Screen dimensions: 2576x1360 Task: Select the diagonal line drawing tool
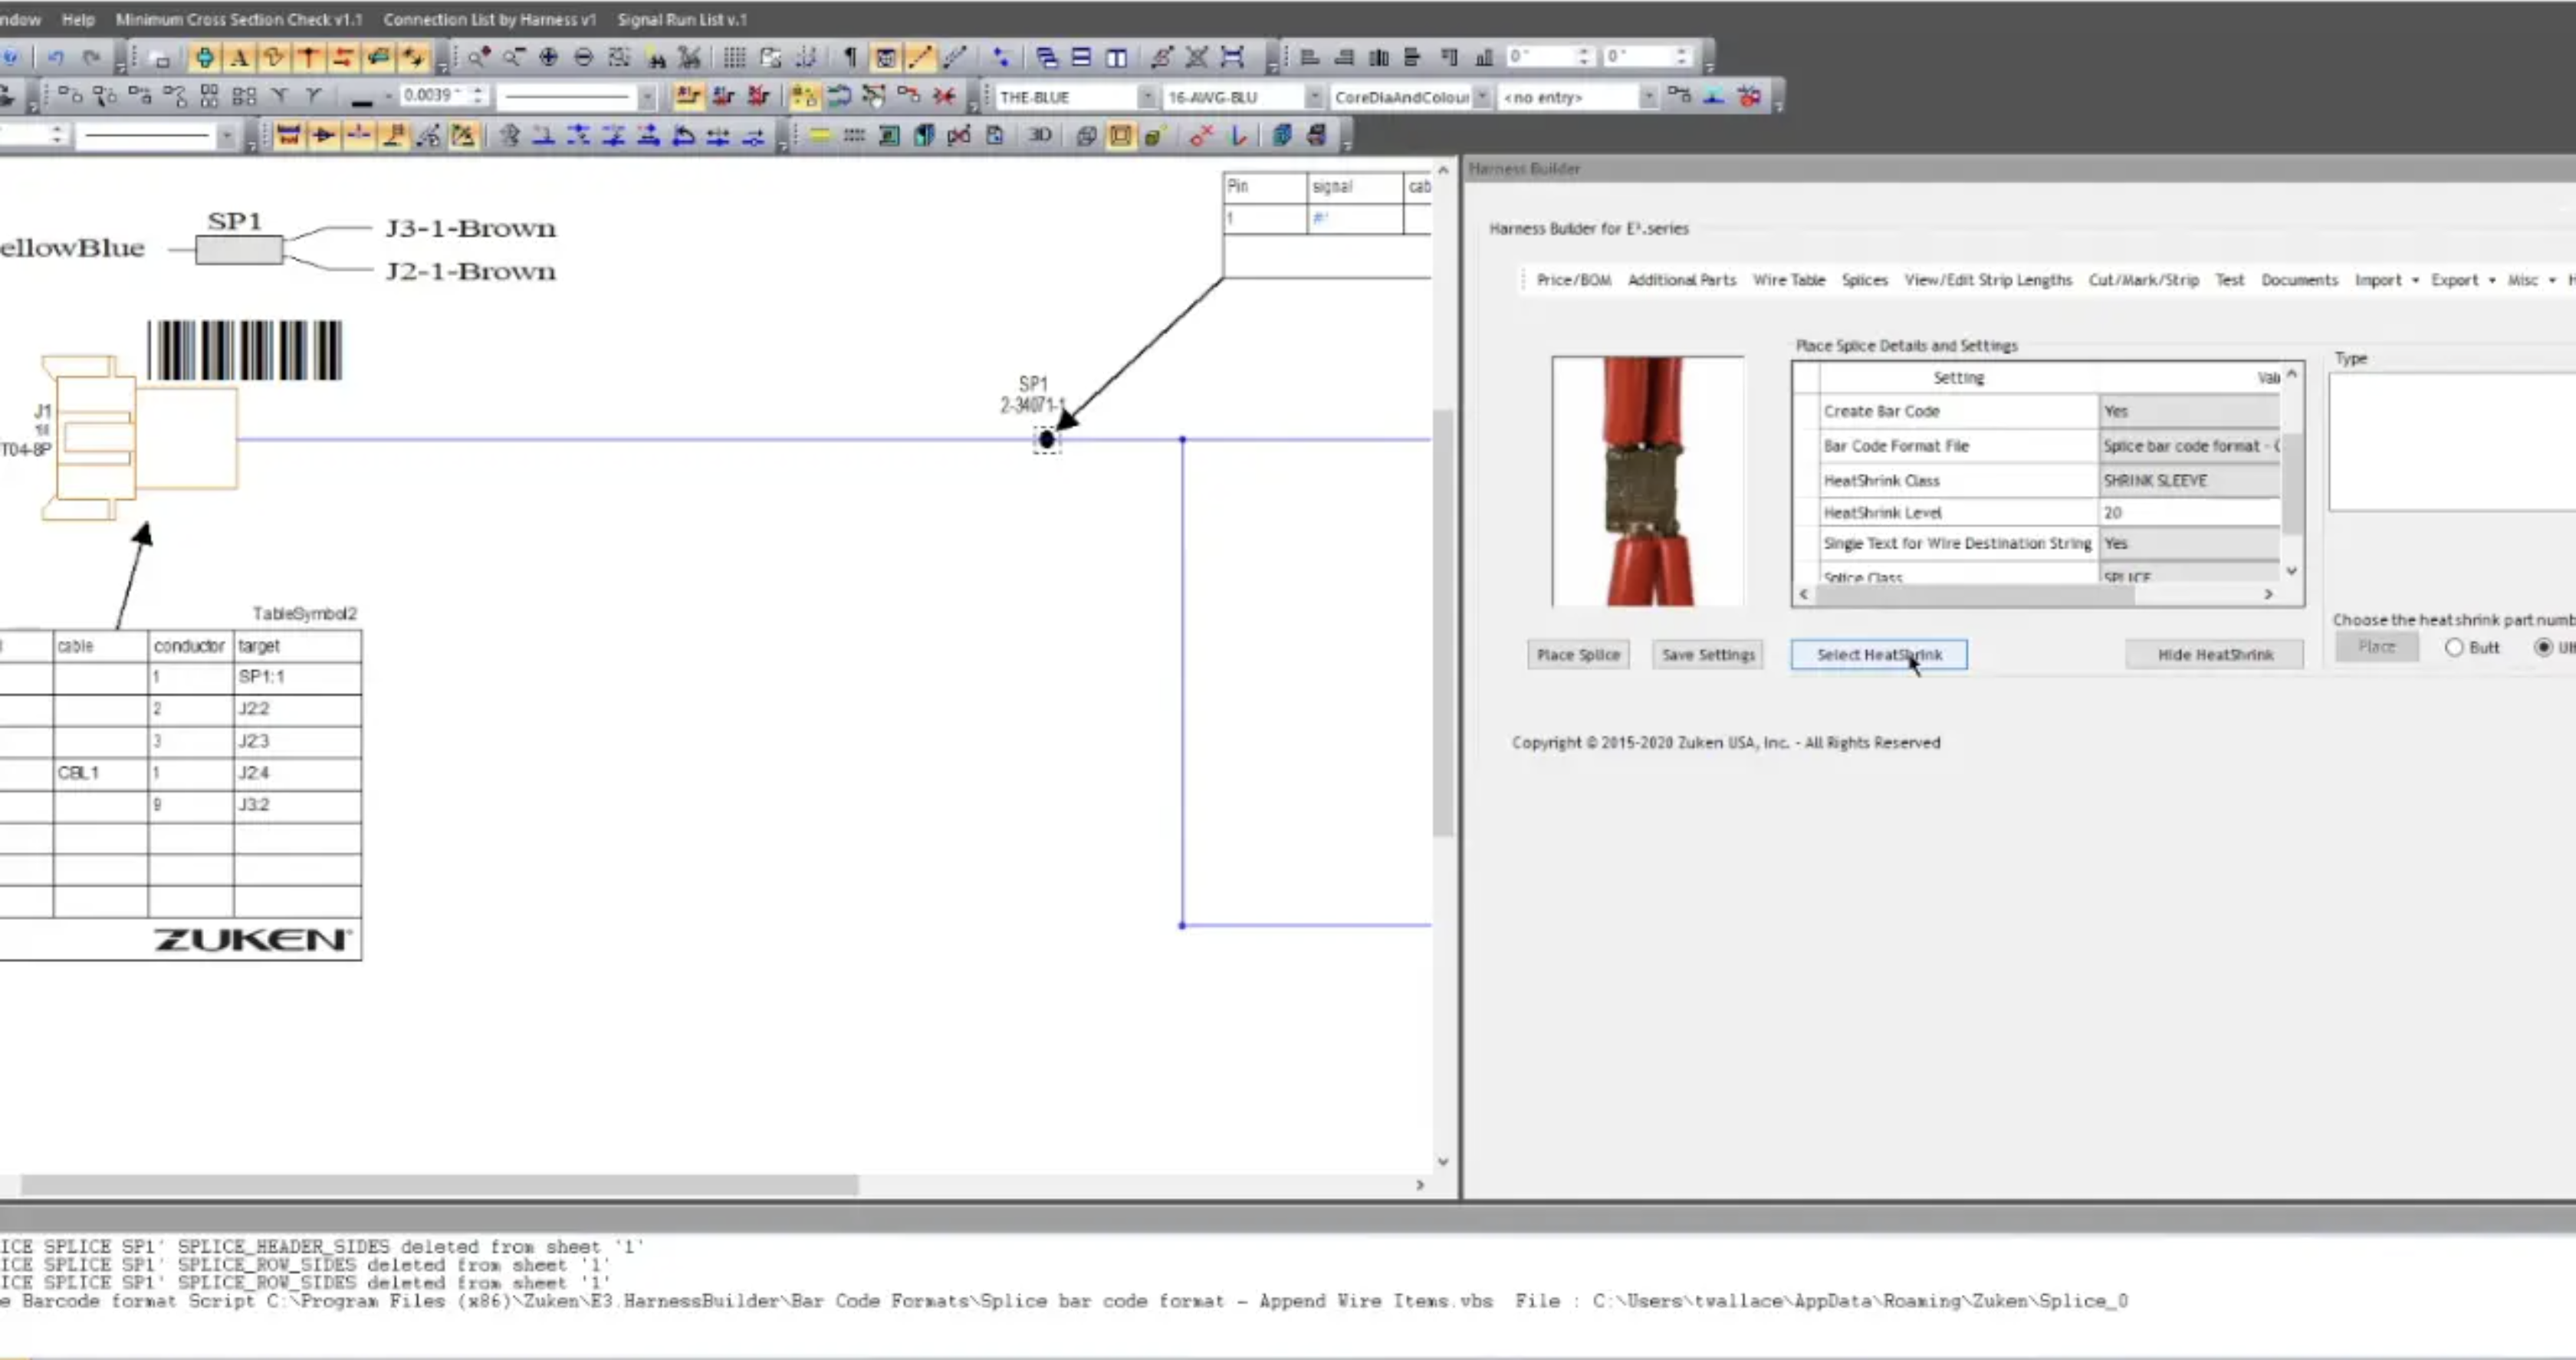point(920,57)
